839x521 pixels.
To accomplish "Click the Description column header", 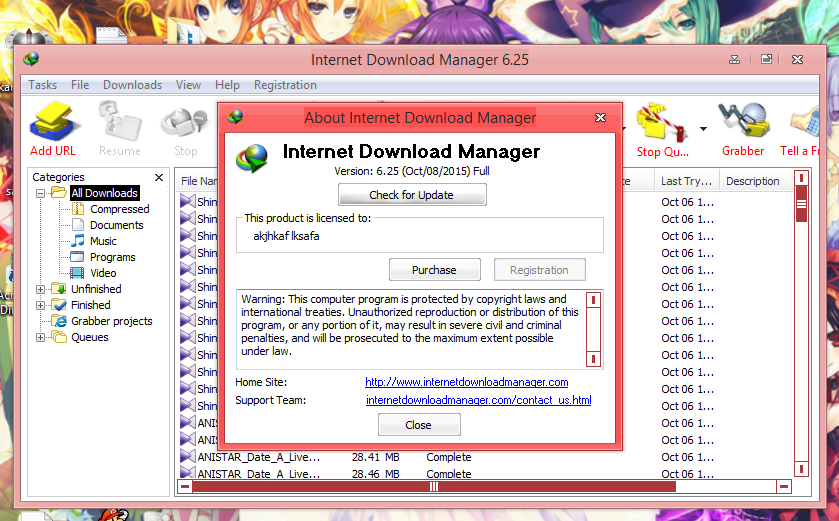I will tap(752, 181).
